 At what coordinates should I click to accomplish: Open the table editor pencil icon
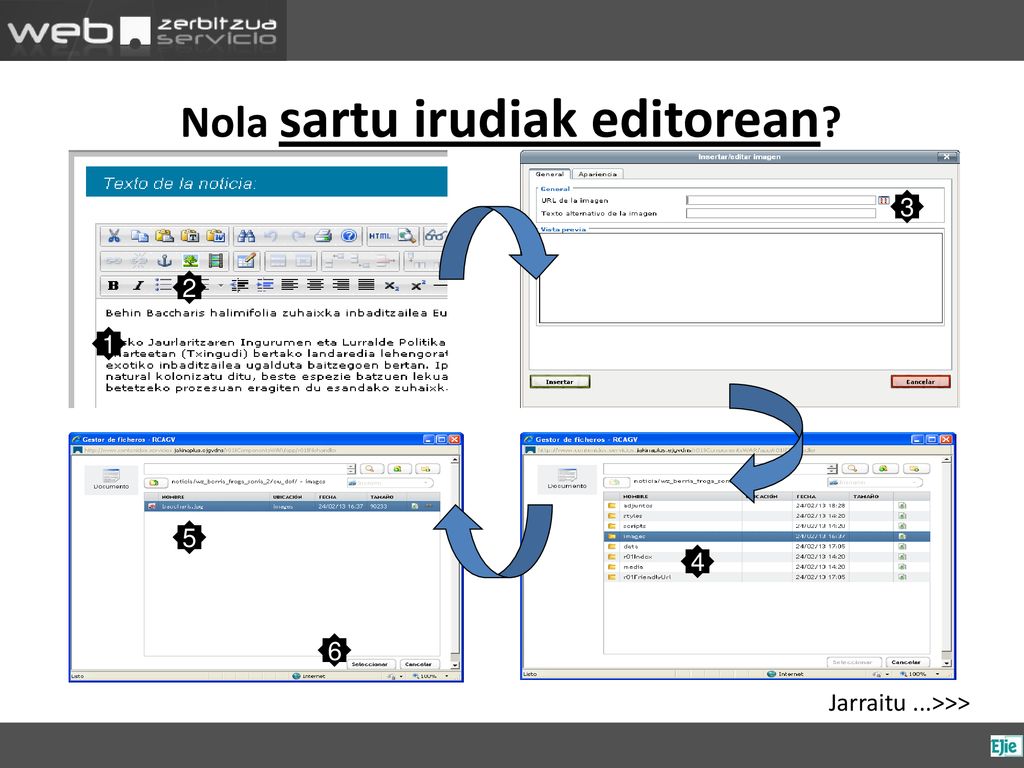pyautogui.click(x=246, y=261)
